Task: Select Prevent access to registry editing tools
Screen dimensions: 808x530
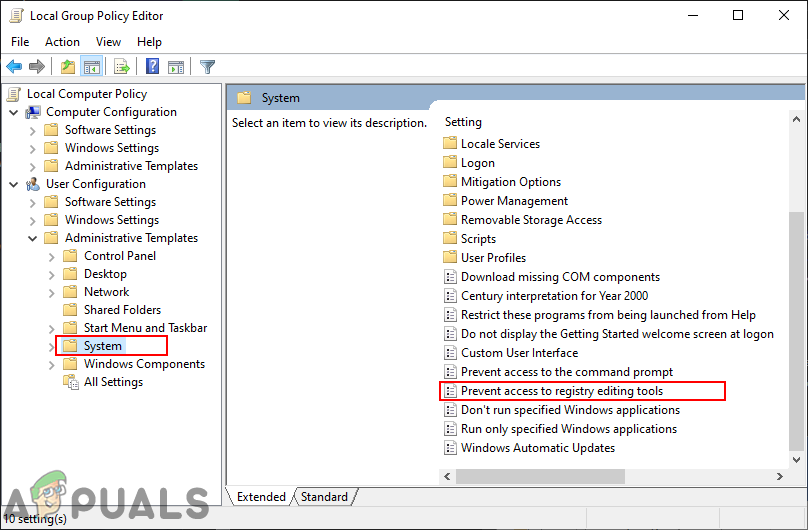Action: [562, 391]
